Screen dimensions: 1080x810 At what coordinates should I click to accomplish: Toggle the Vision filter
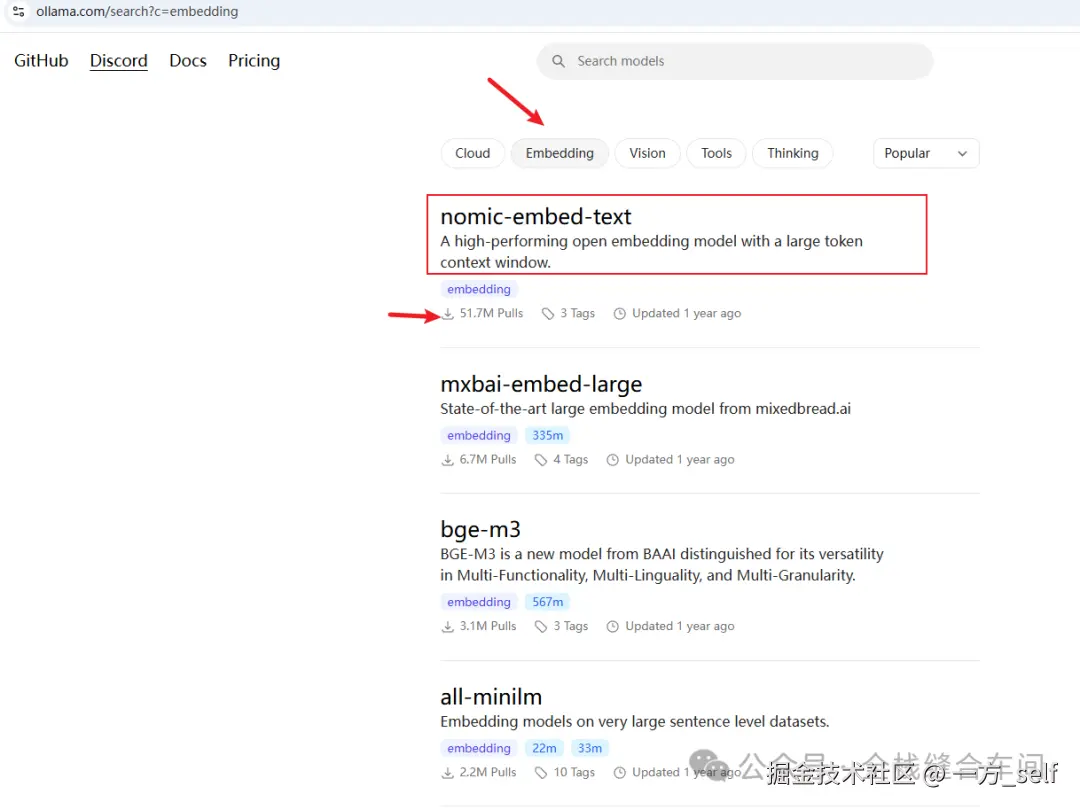647,153
